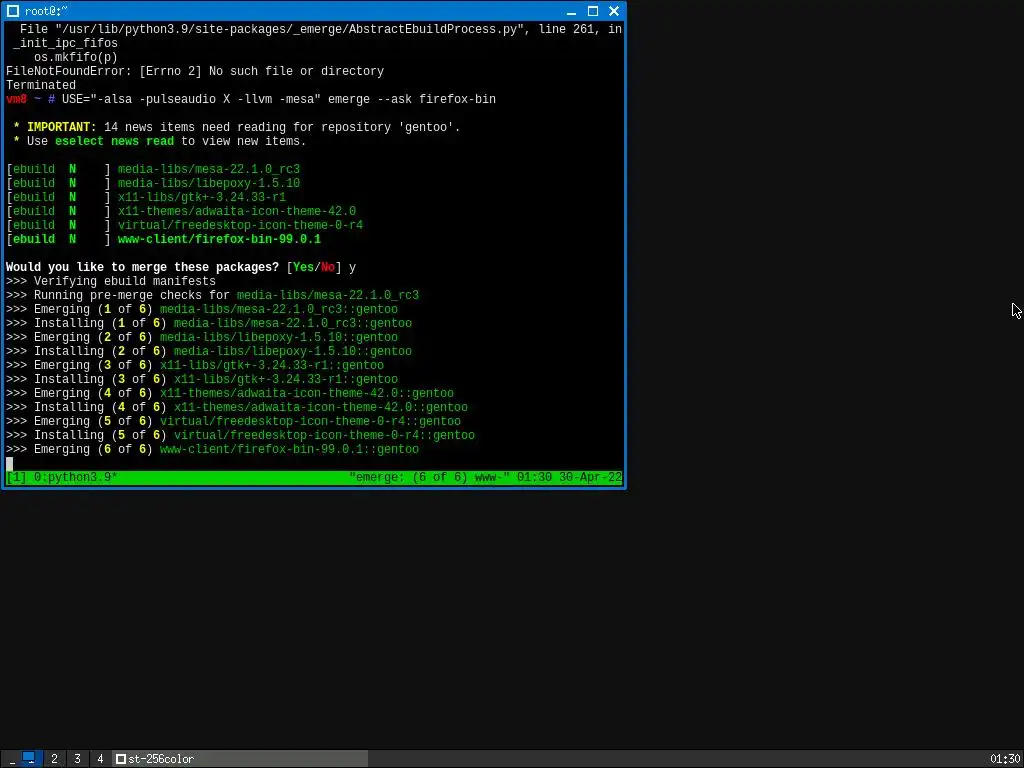
Task: Switch to active workspace 1 monitor icon
Action: [x=29, y=758]
